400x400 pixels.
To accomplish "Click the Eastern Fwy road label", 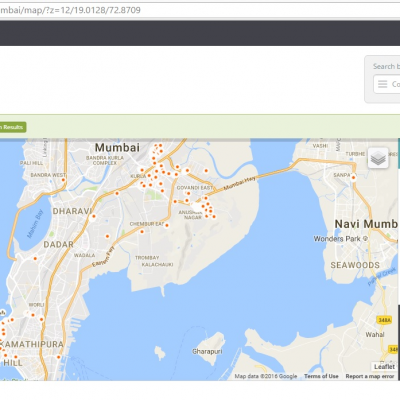I will pos(103,257).
